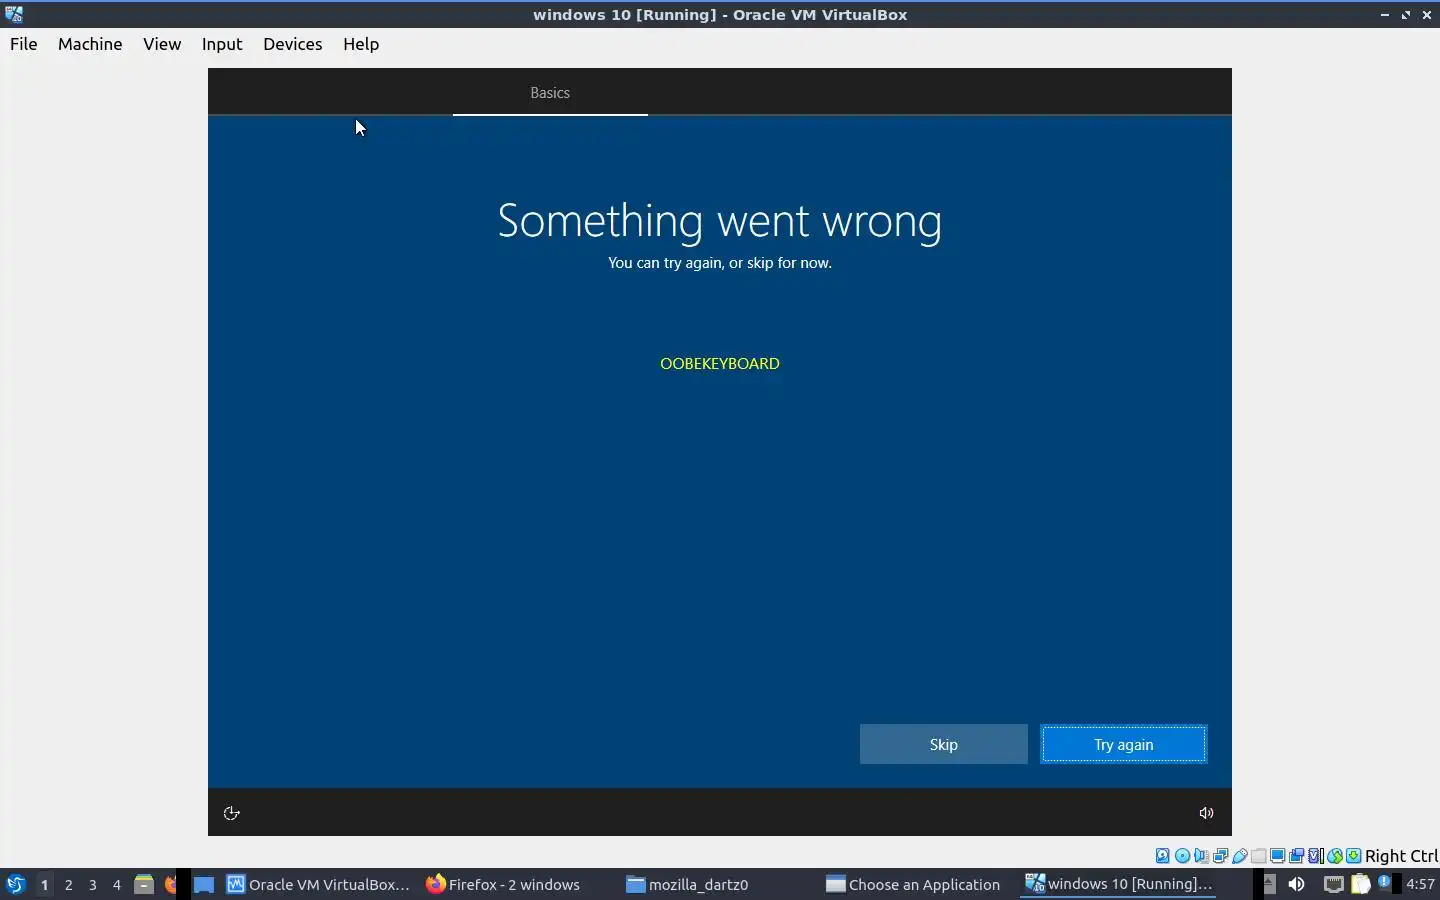Open the View menu
The height and width of the screenshot is (900, 1440).
[162, 44]
